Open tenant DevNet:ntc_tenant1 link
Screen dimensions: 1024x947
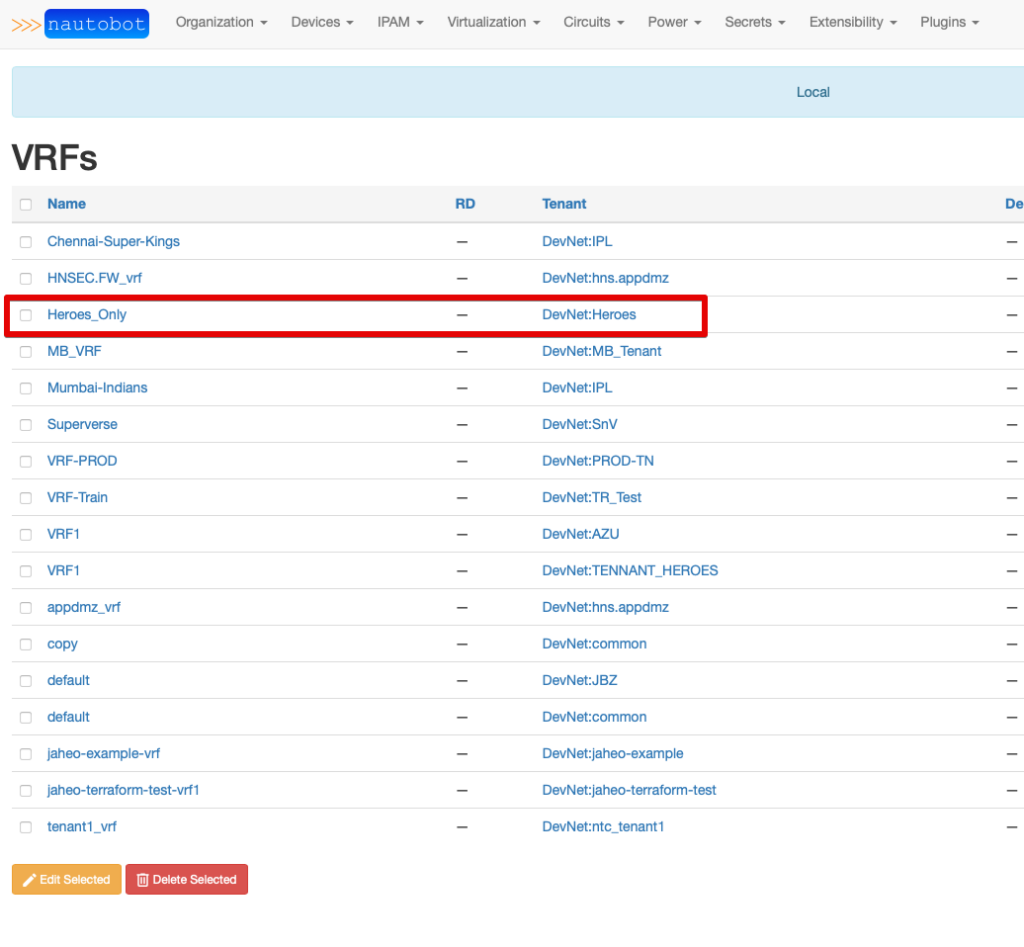click(x=603, y=826)
